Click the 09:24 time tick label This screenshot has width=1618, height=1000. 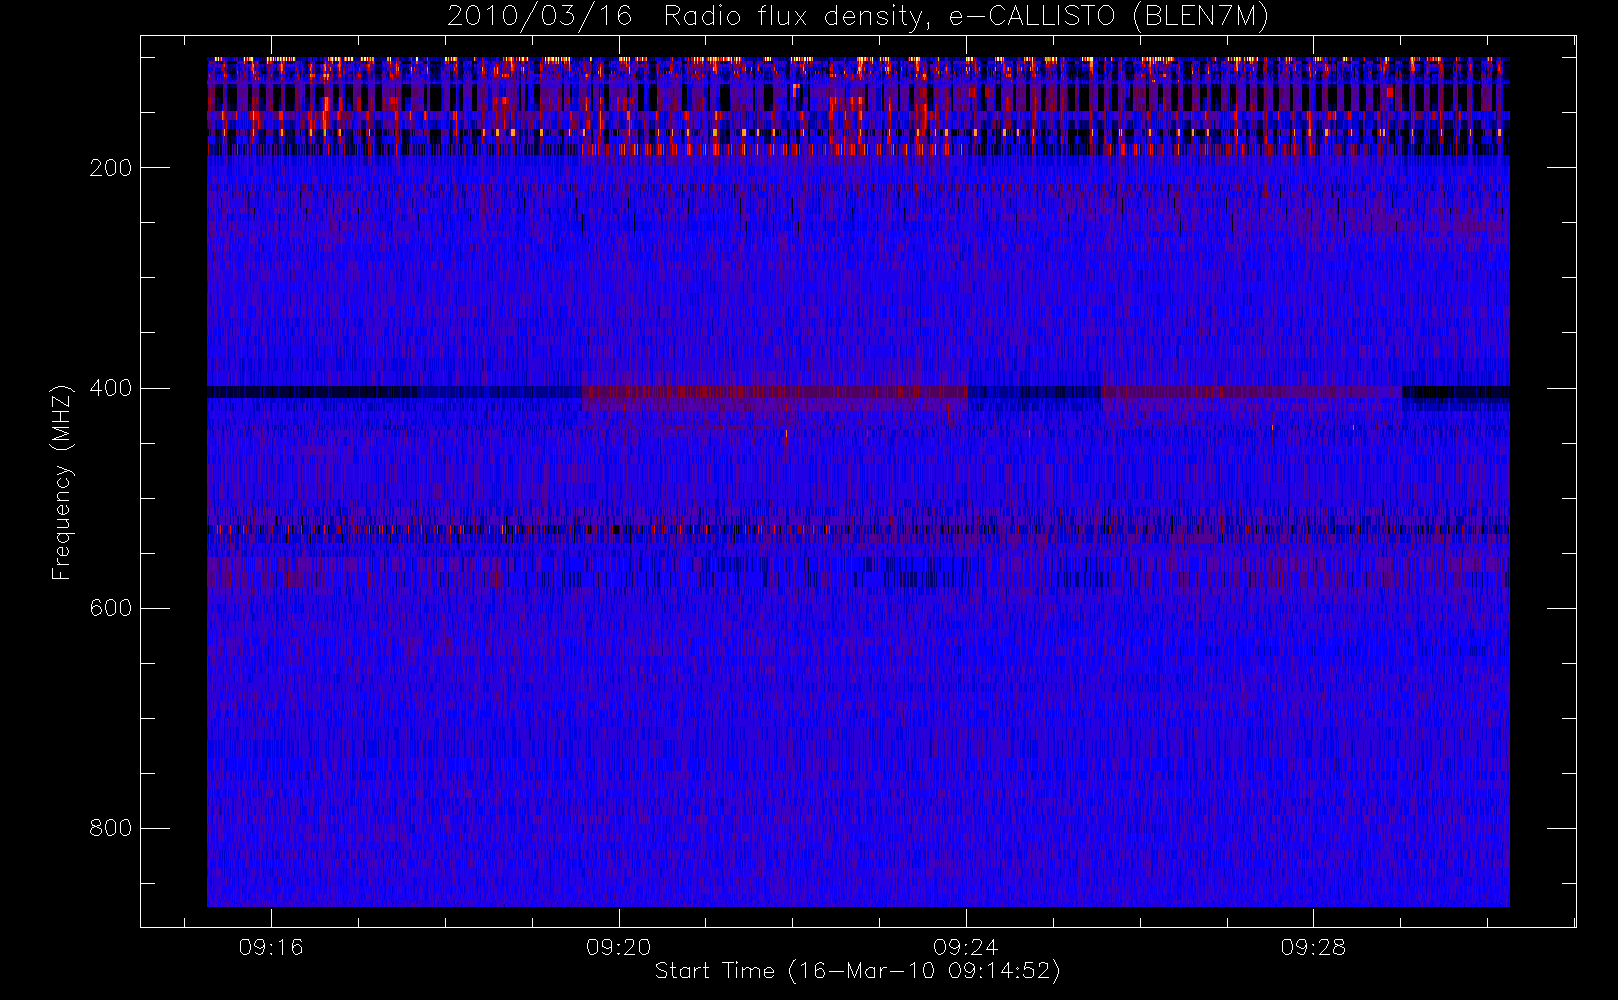click(x=966, y=947)
